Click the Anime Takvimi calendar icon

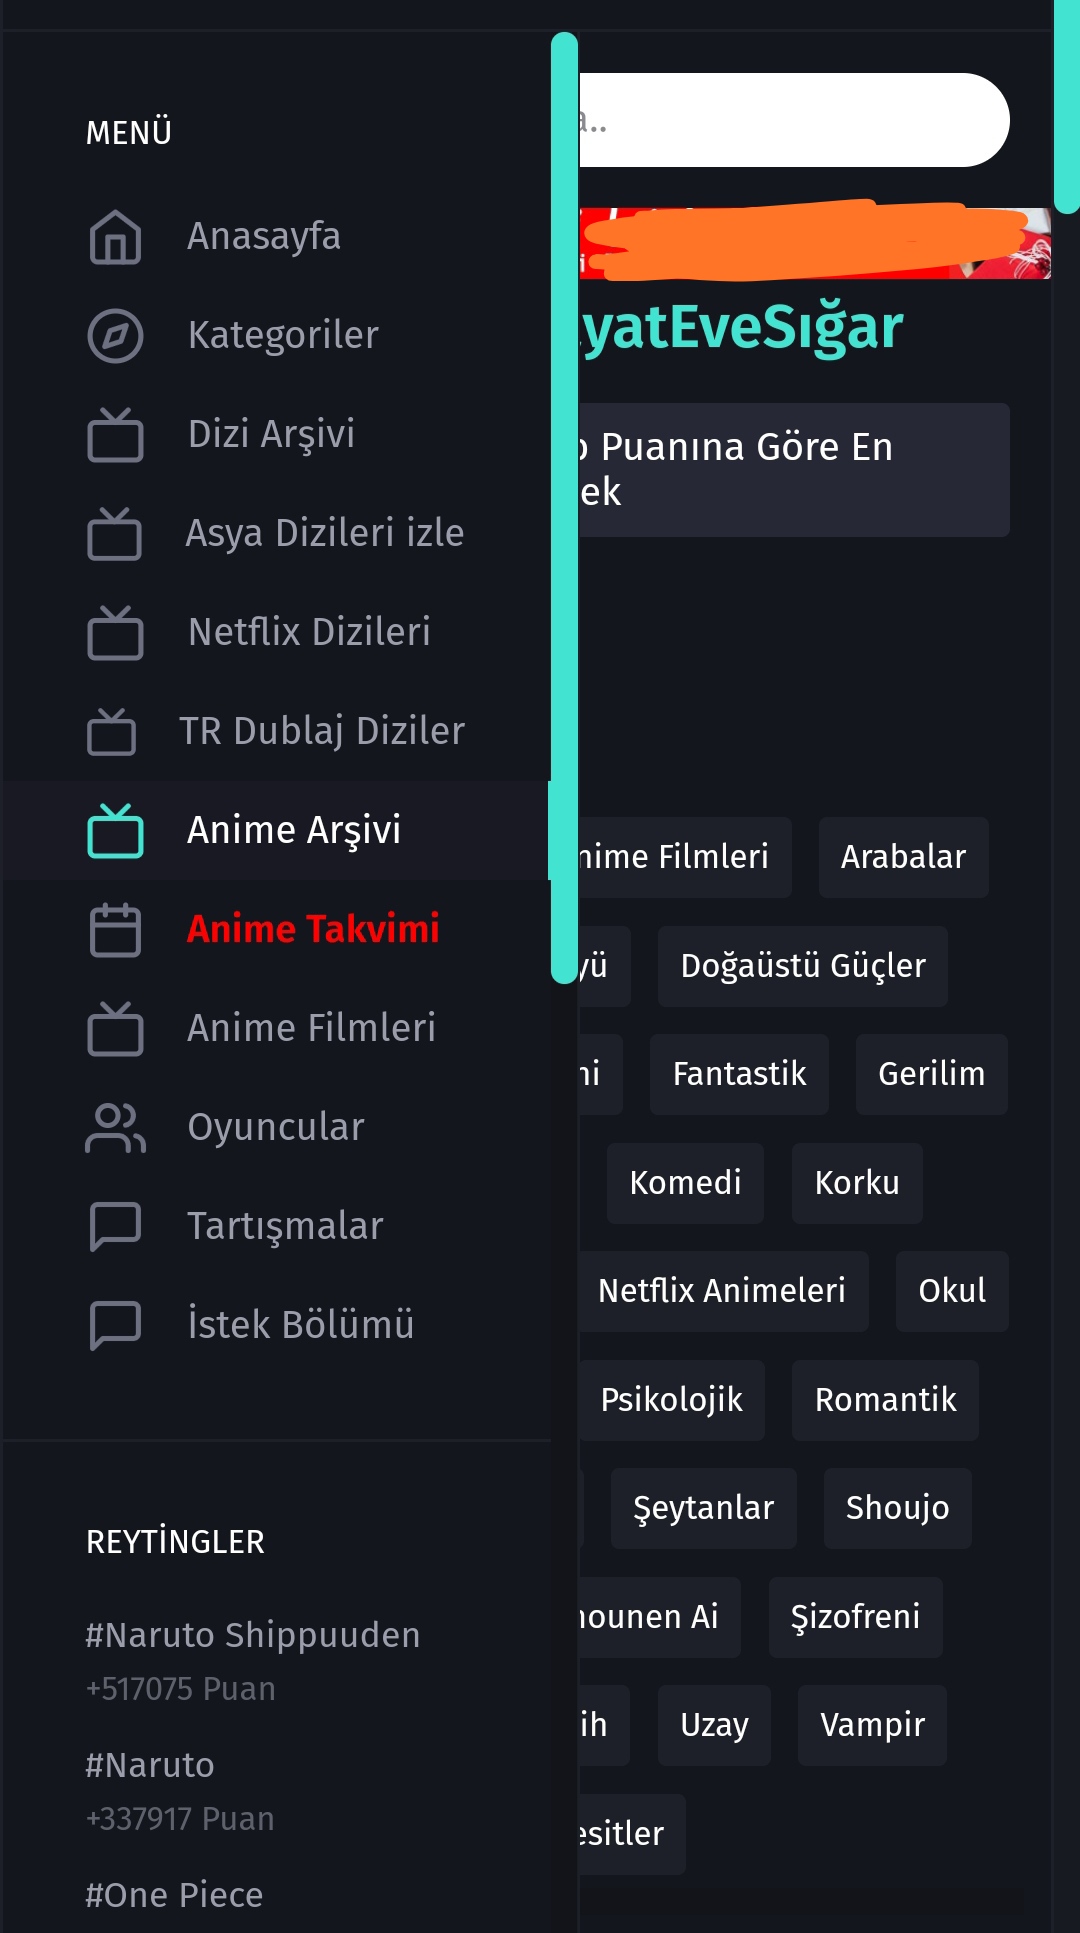pos(115,930)
